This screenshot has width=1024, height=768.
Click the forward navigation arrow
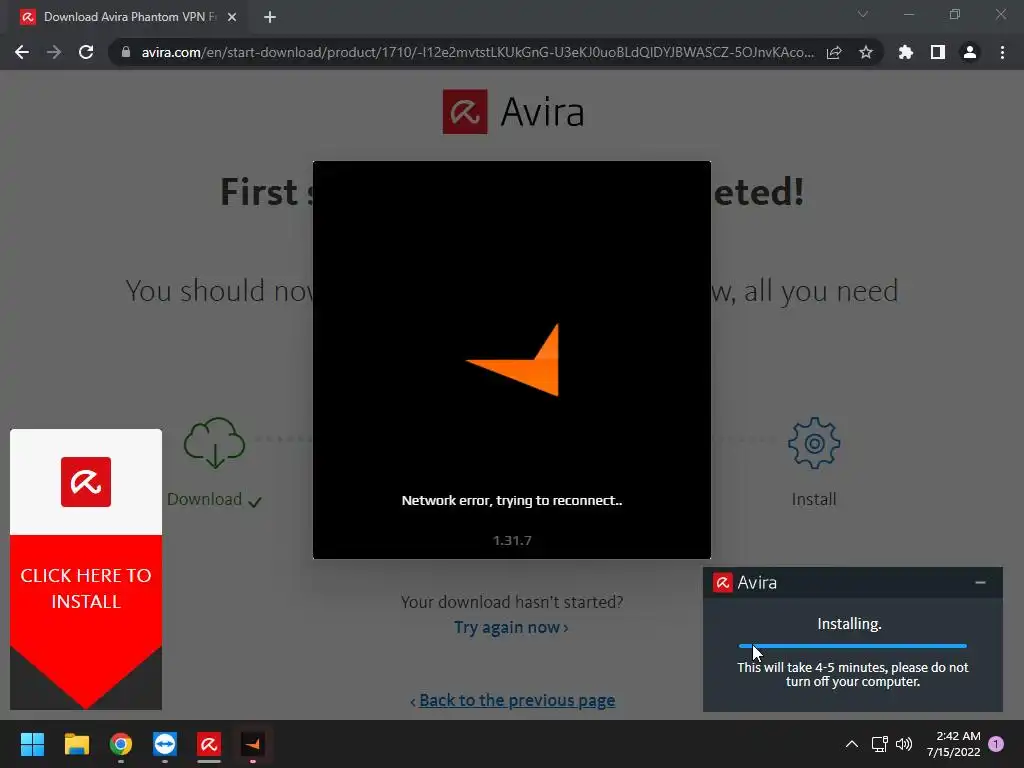click(x=54, y=52)
